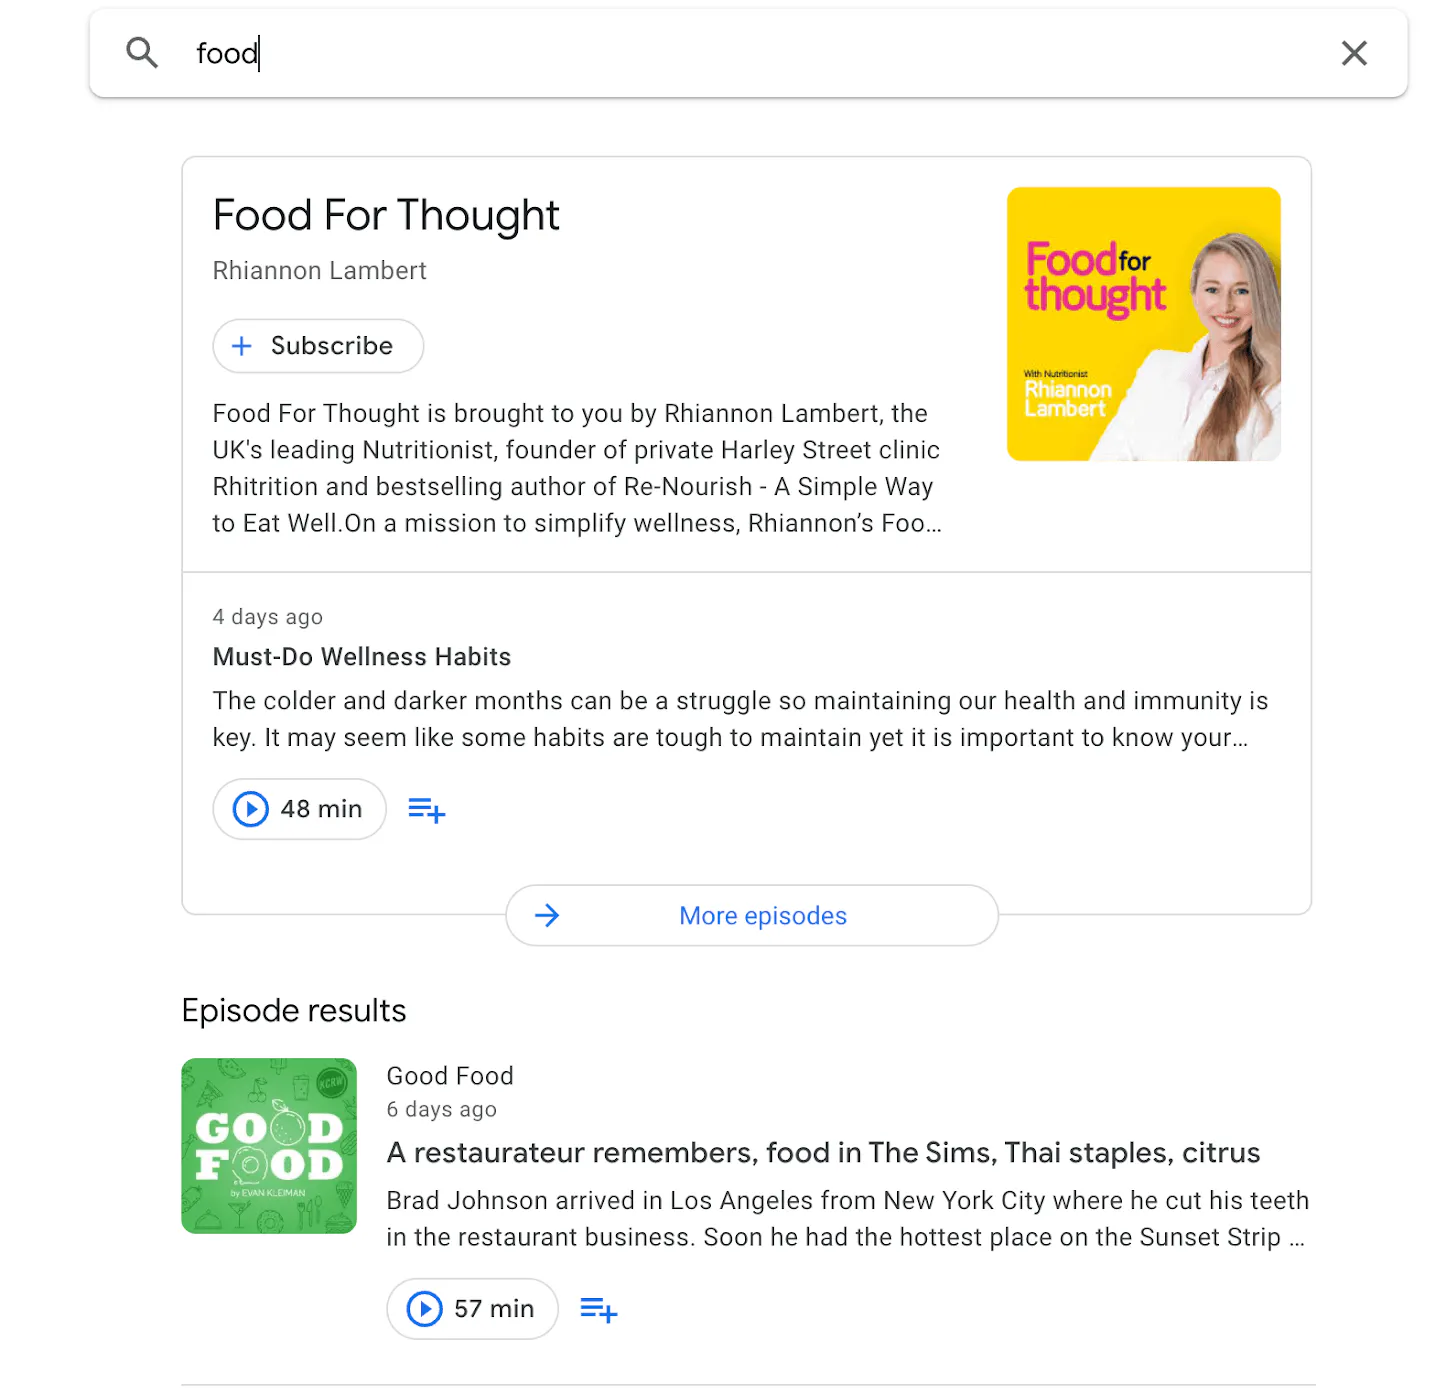The height and width of the screenshot is (1388, 1448).
Task: Subscribe to Food For Thought podcast
Action: pyautogui.click(x=318, y=346)
